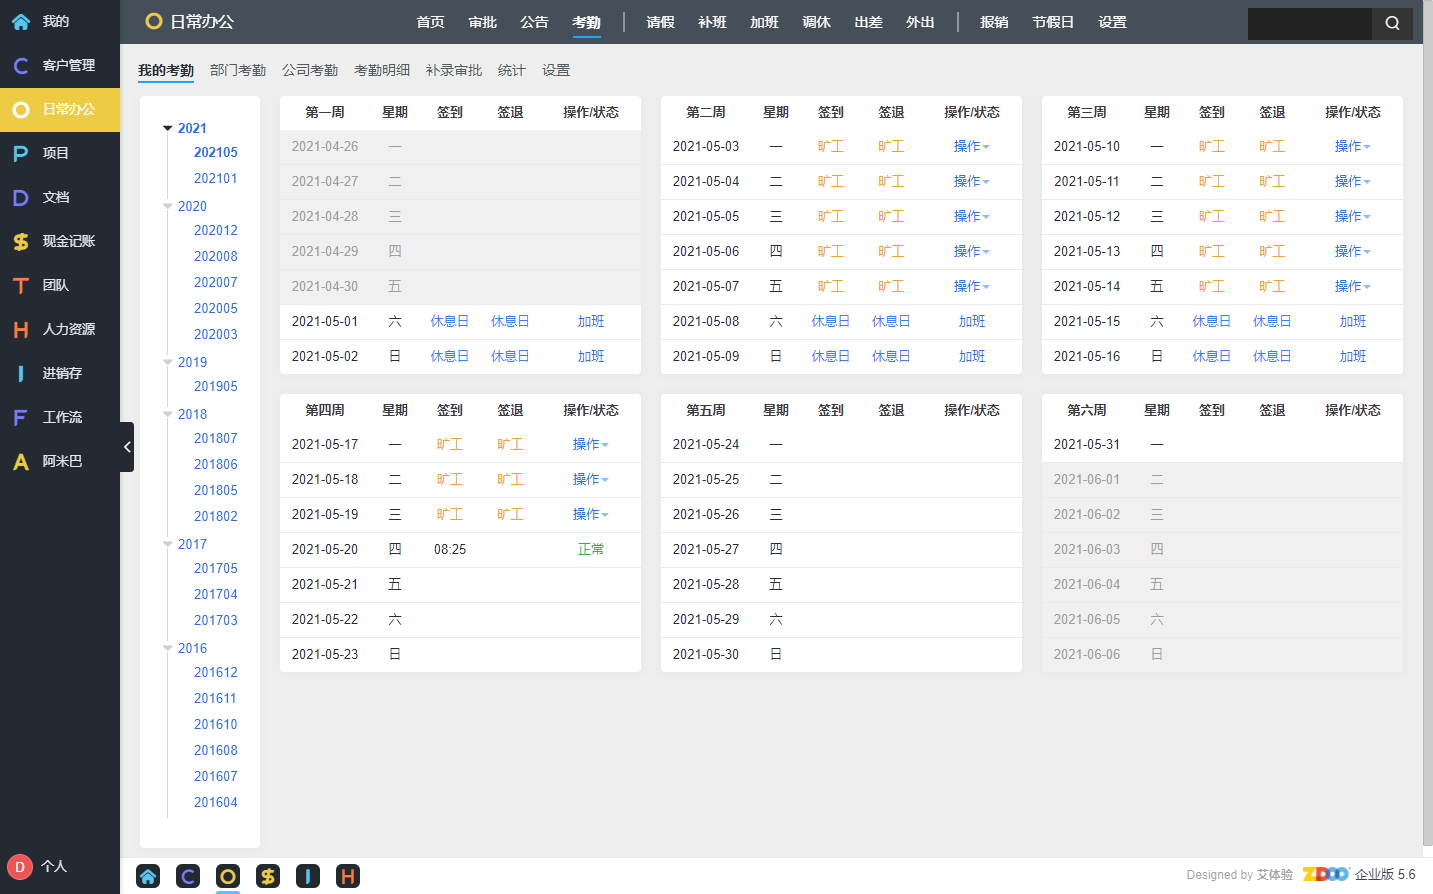Open 团队 module in sidebar
The height and width of the screenshot is (894, 1433).
coord(60,285)
